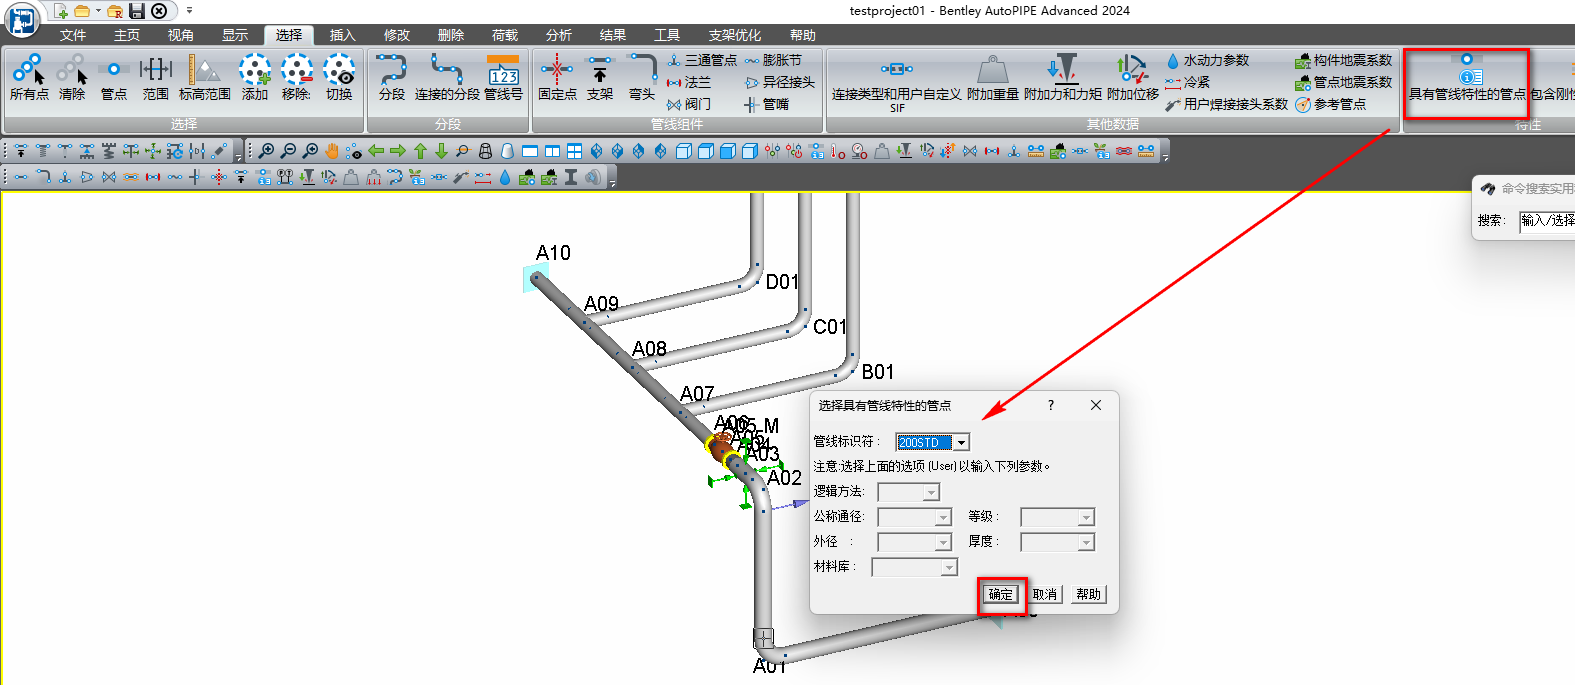
Task: Select 阀门 valve components
Action: point(689,104)
